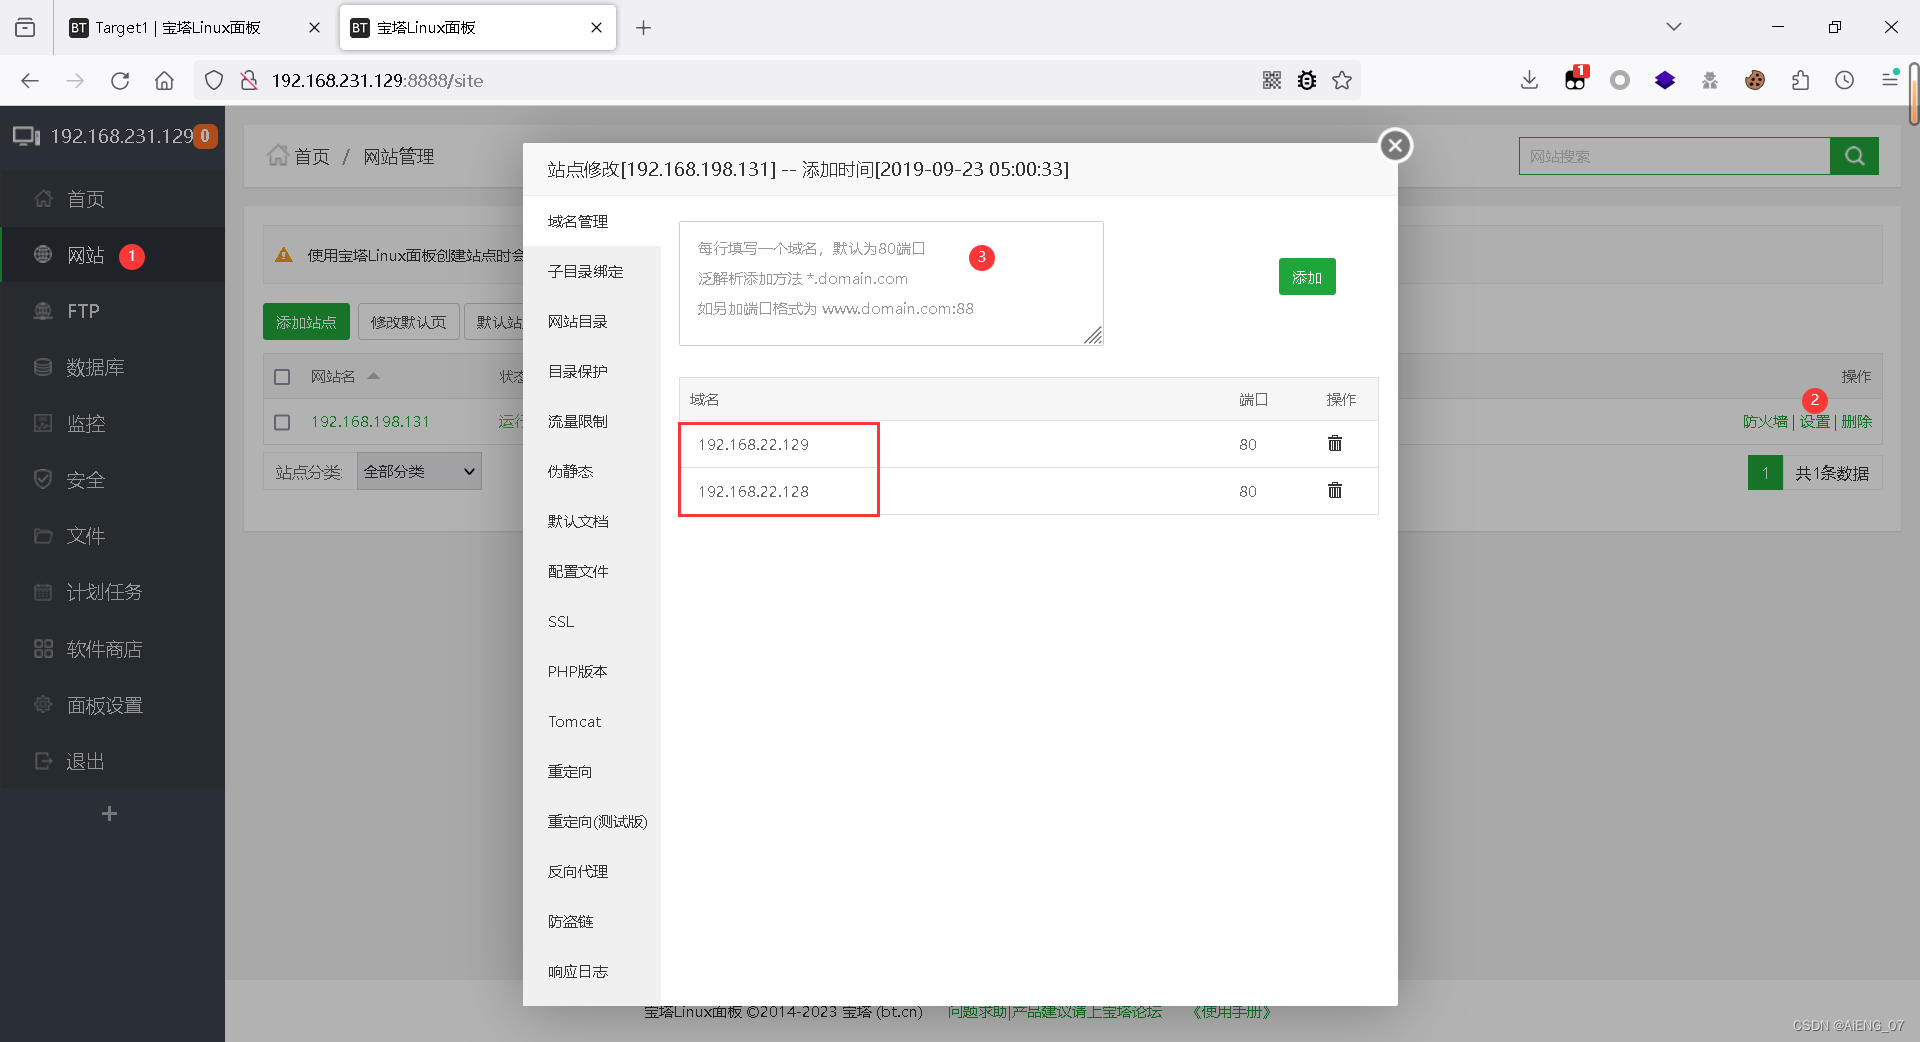Select the 域名管理 tab
This screenshot has height=1042, width=1920.
pyautogui.click(x=592, y=221)
